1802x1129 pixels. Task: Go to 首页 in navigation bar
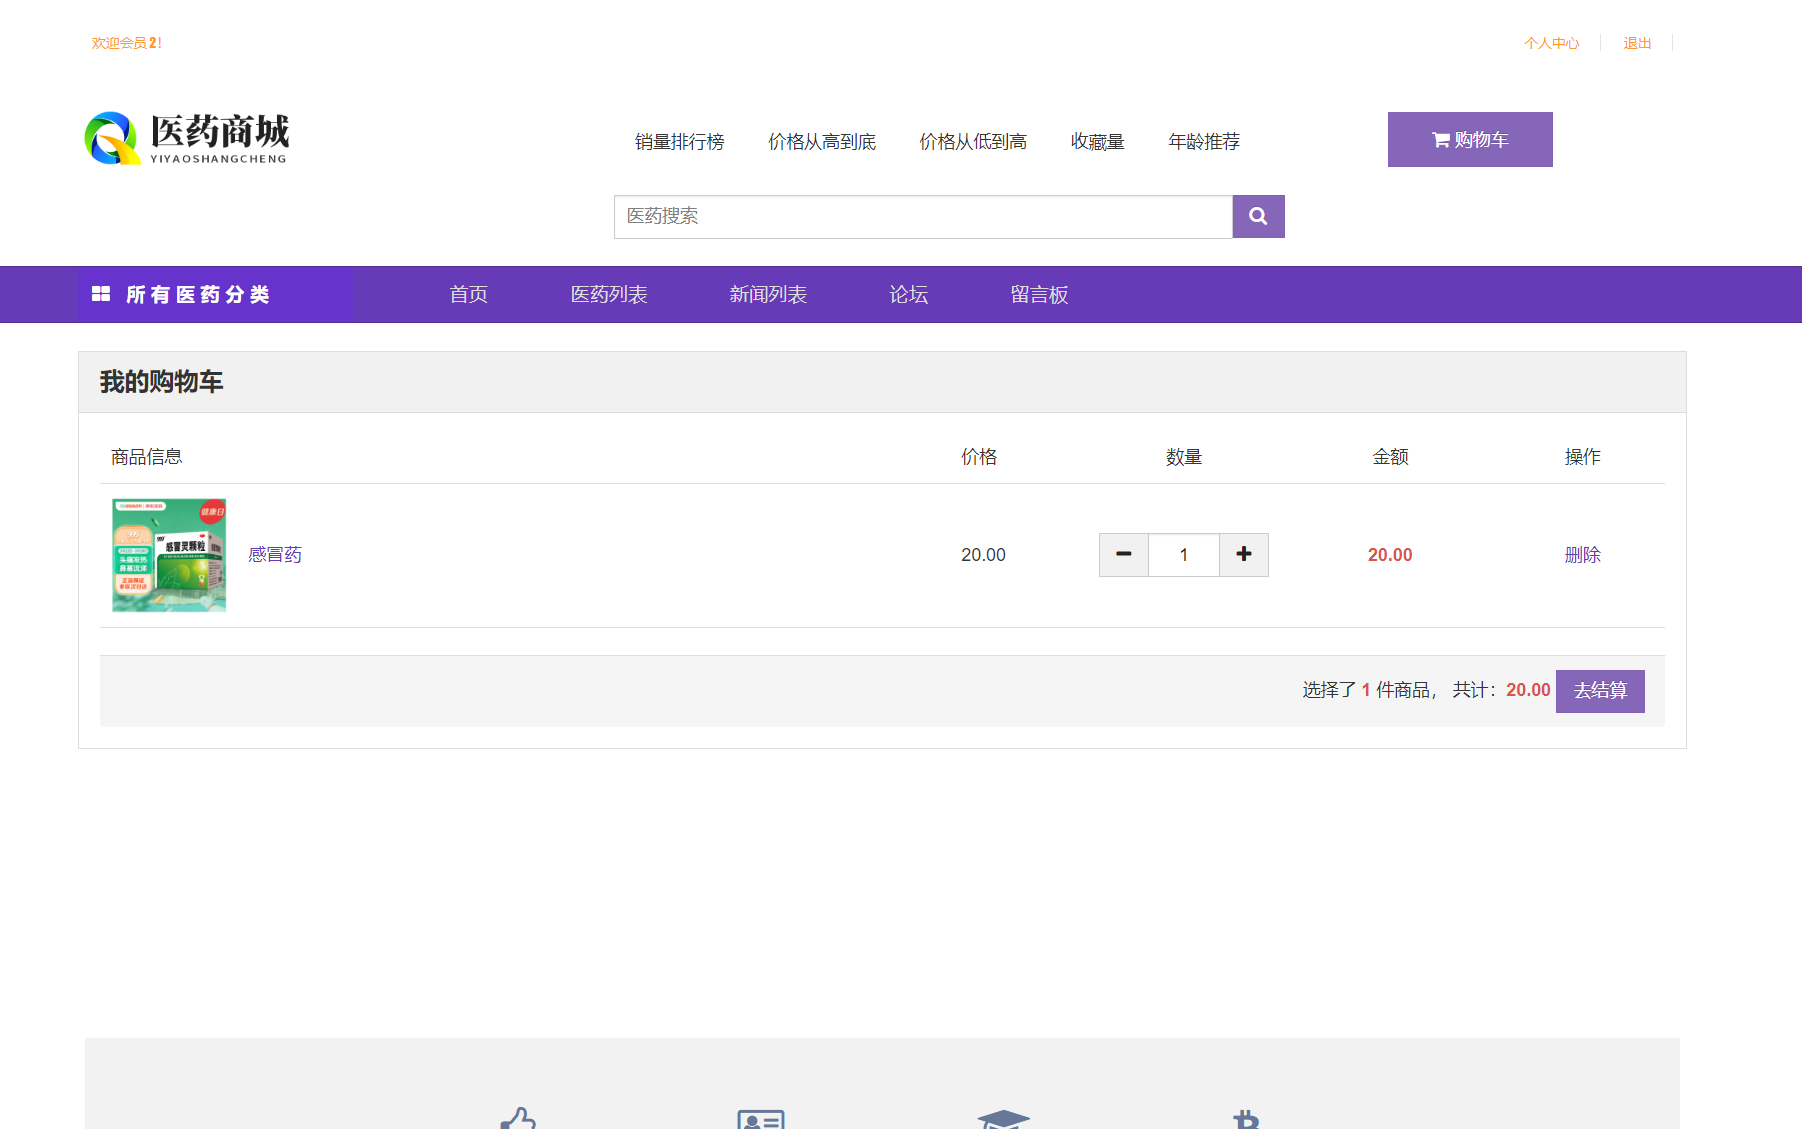coord(468,295)
